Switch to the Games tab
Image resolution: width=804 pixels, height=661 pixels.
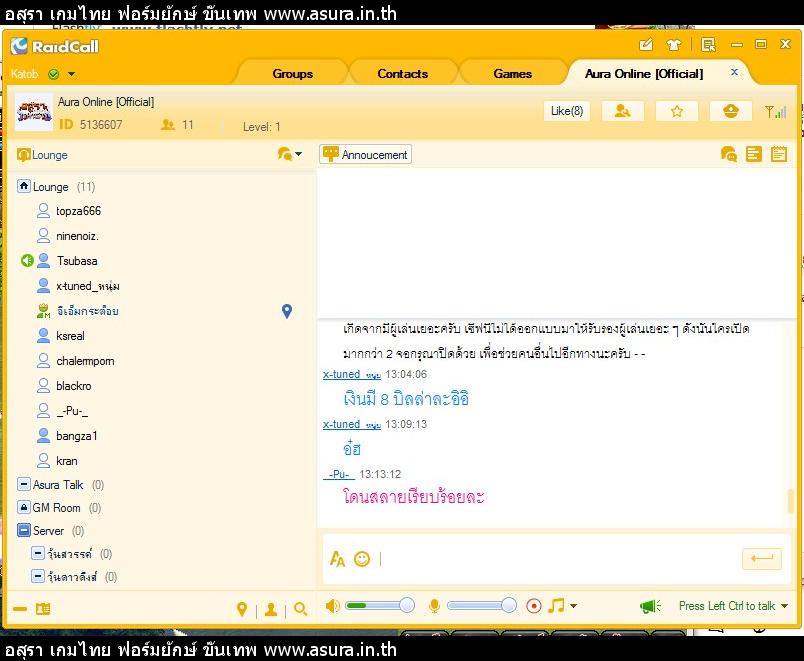pyautogui.click(x=512, y=74)
